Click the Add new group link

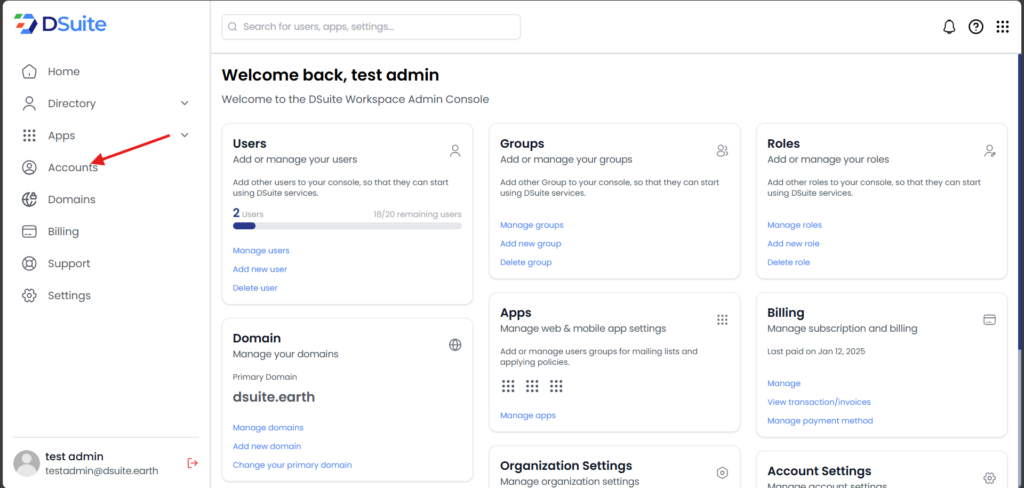pos(530,243)
